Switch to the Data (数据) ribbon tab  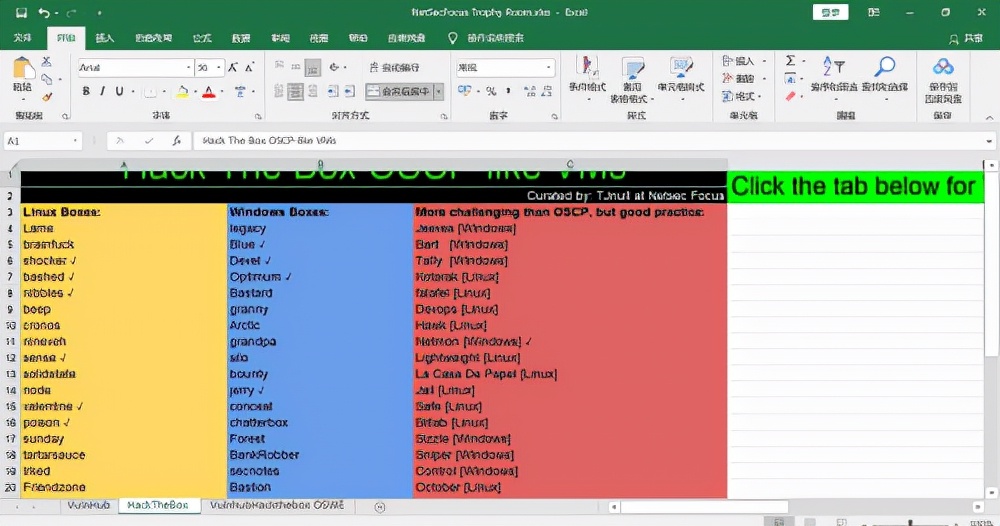coord(241,38)
